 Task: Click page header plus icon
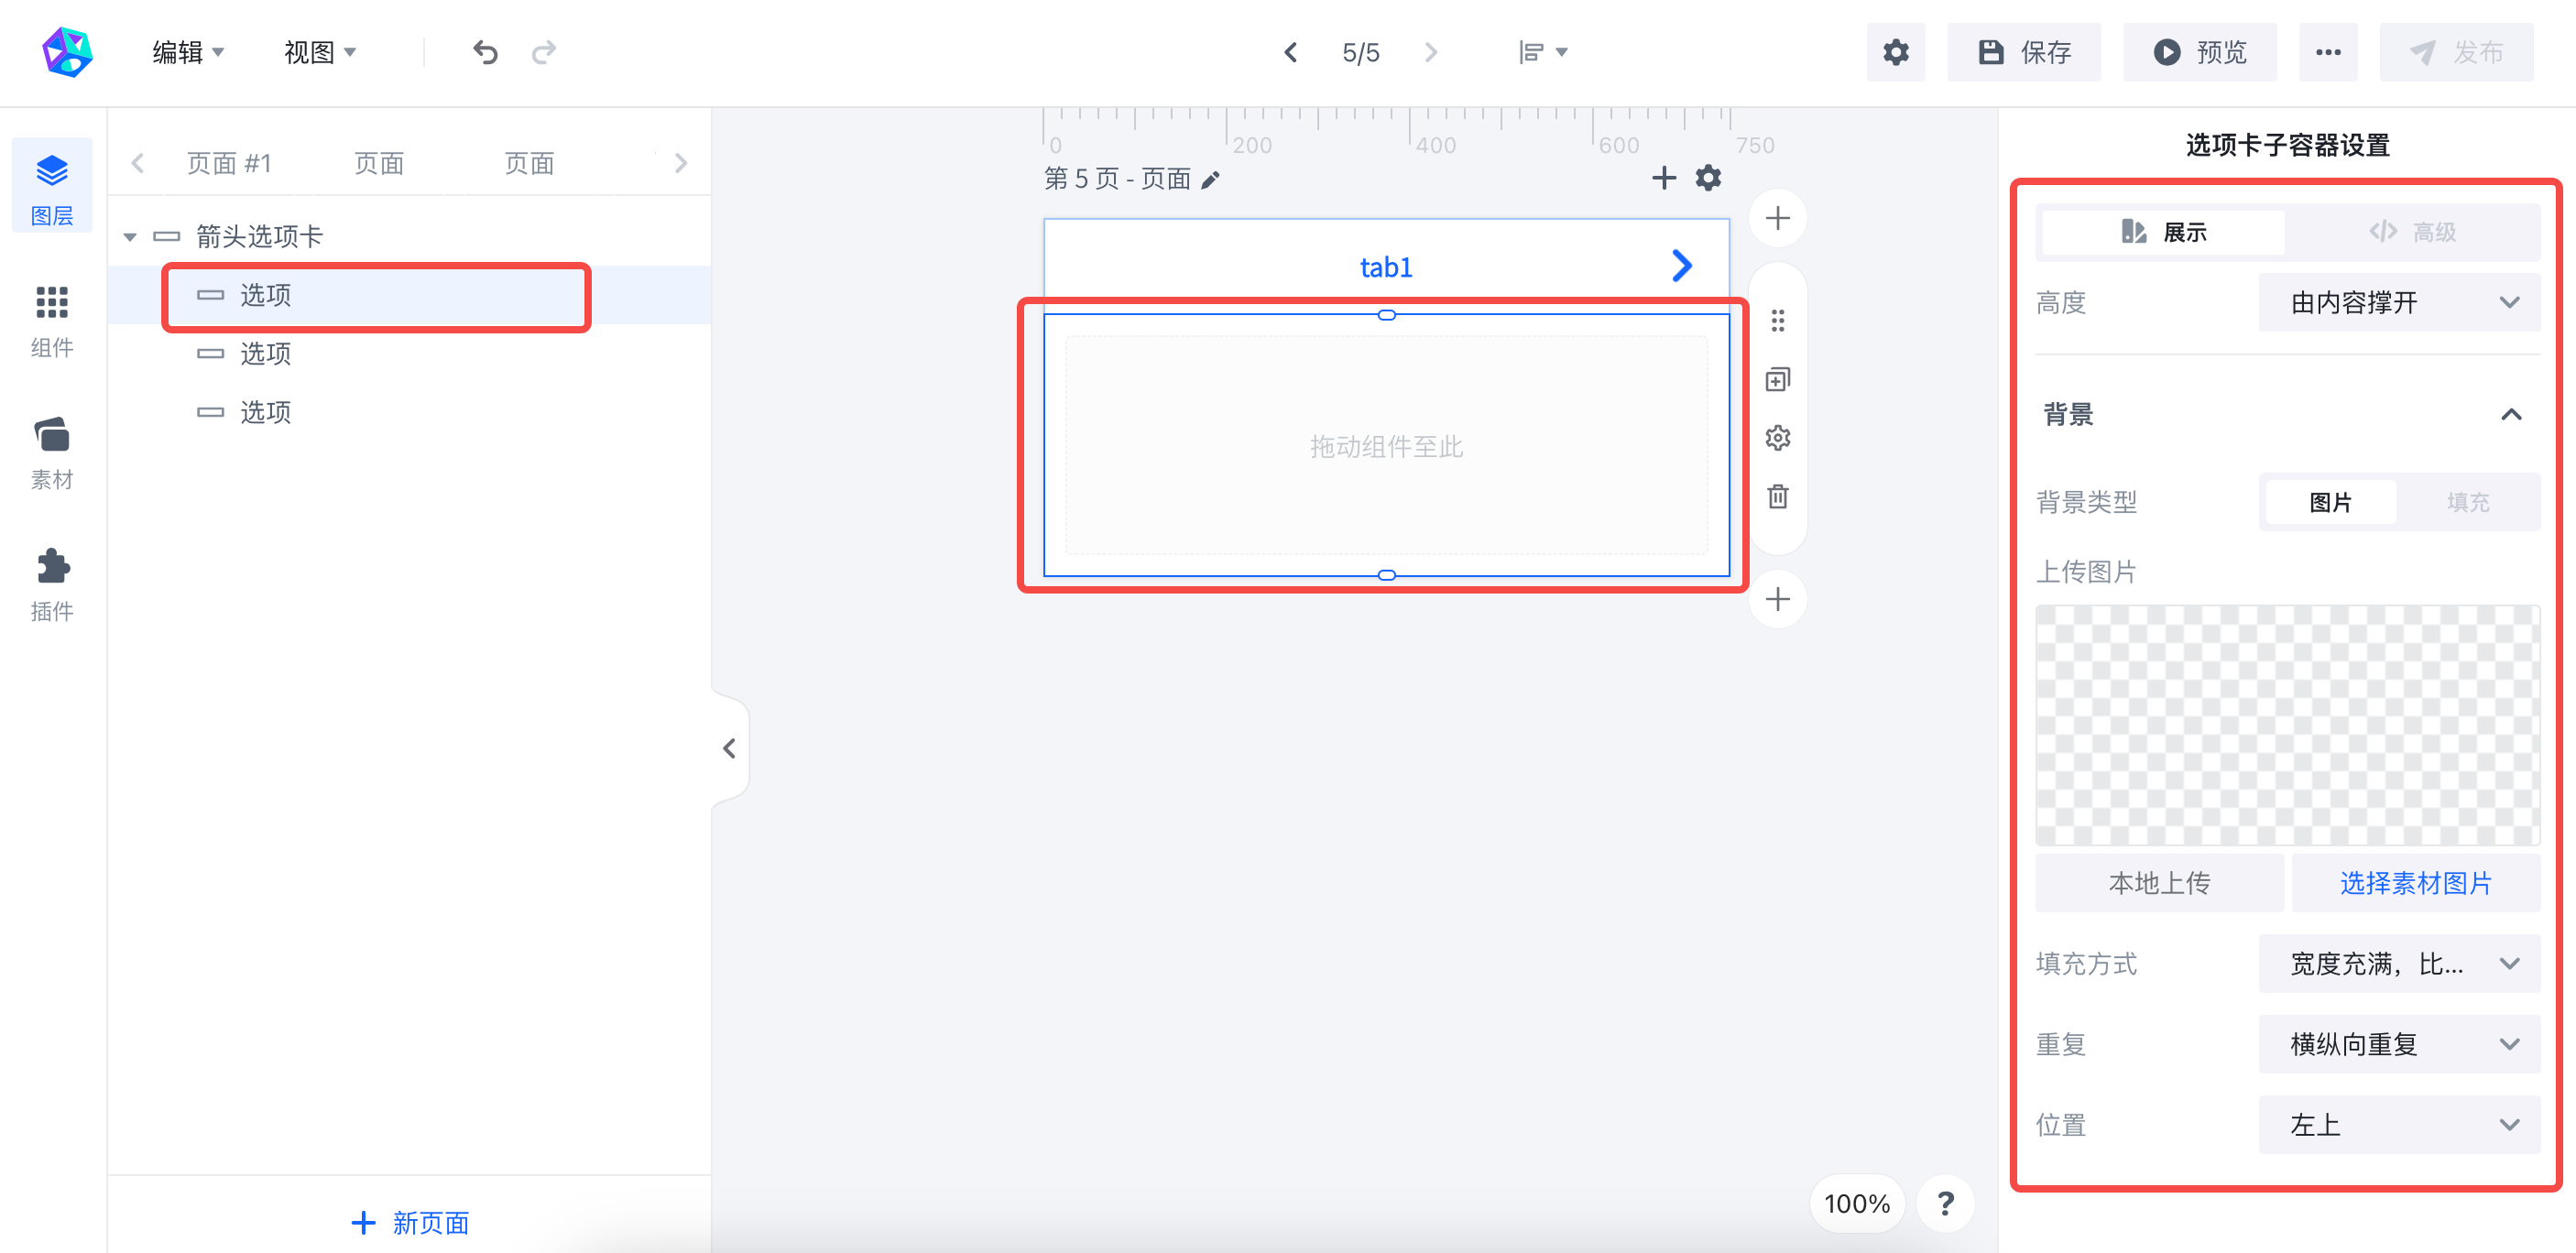point(1663,178)
